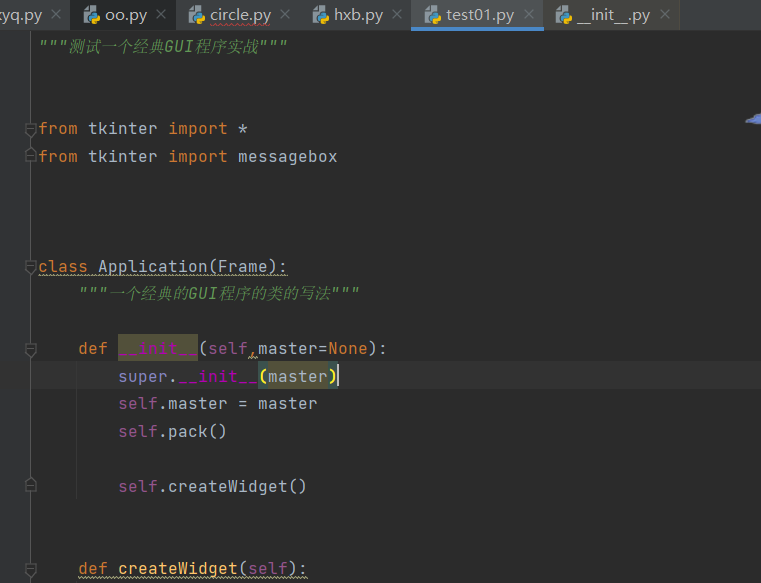Close the oo.py tab
Image resolution: width=761 pixels, height=583 pixels.
click(161, 15)
